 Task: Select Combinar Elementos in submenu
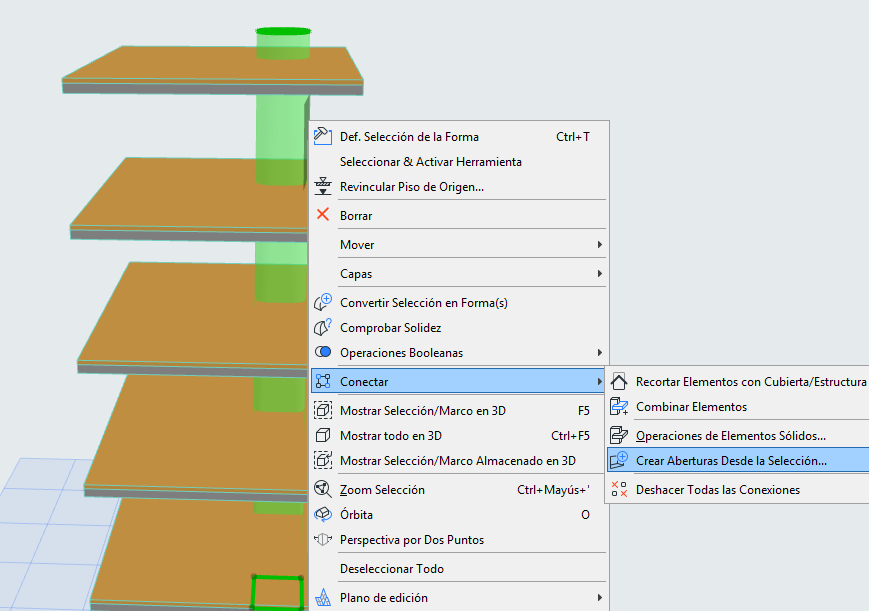point(738,406)
